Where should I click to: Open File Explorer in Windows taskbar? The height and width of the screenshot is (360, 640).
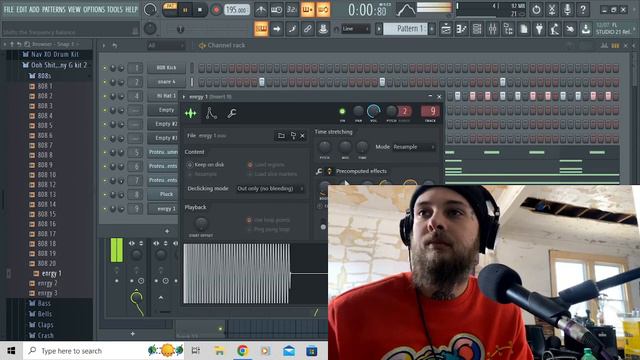click(x=219, y=351)
